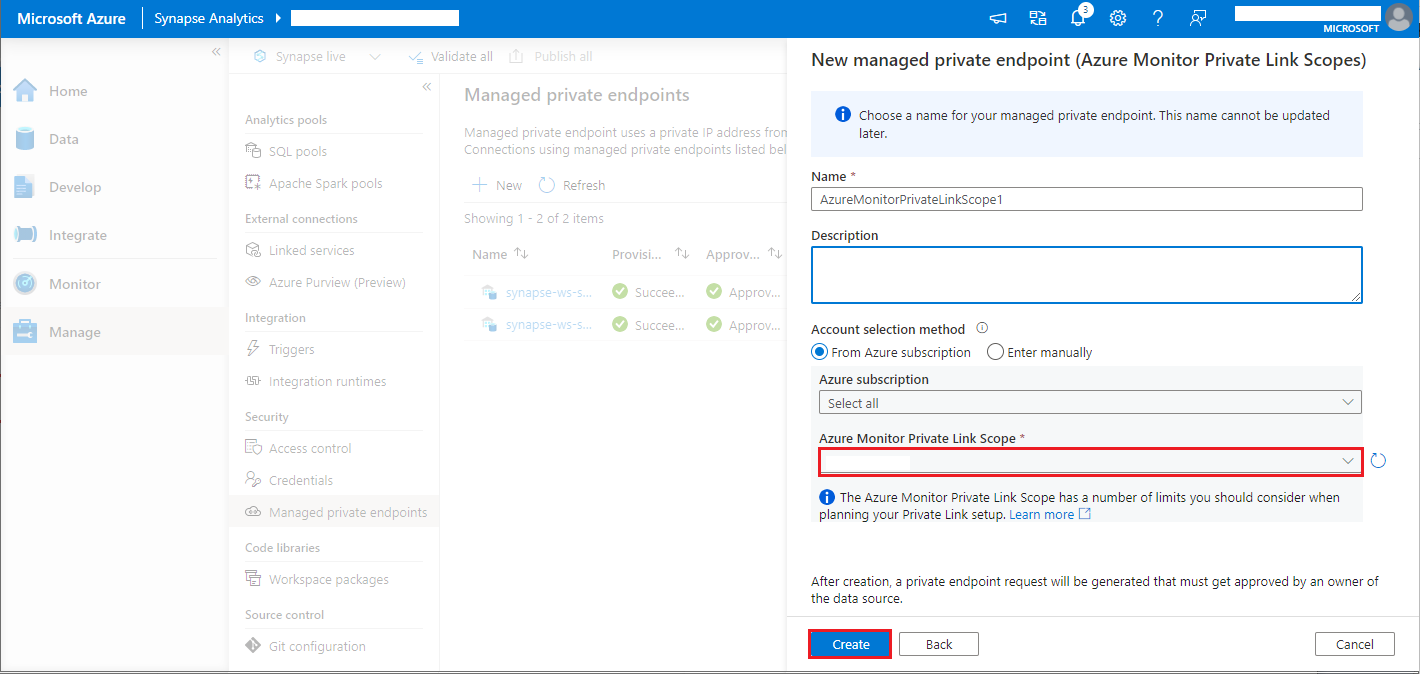Select the Enter manually radio button
This screenshot has height=674, width=1420.
[x=995, y=352]
